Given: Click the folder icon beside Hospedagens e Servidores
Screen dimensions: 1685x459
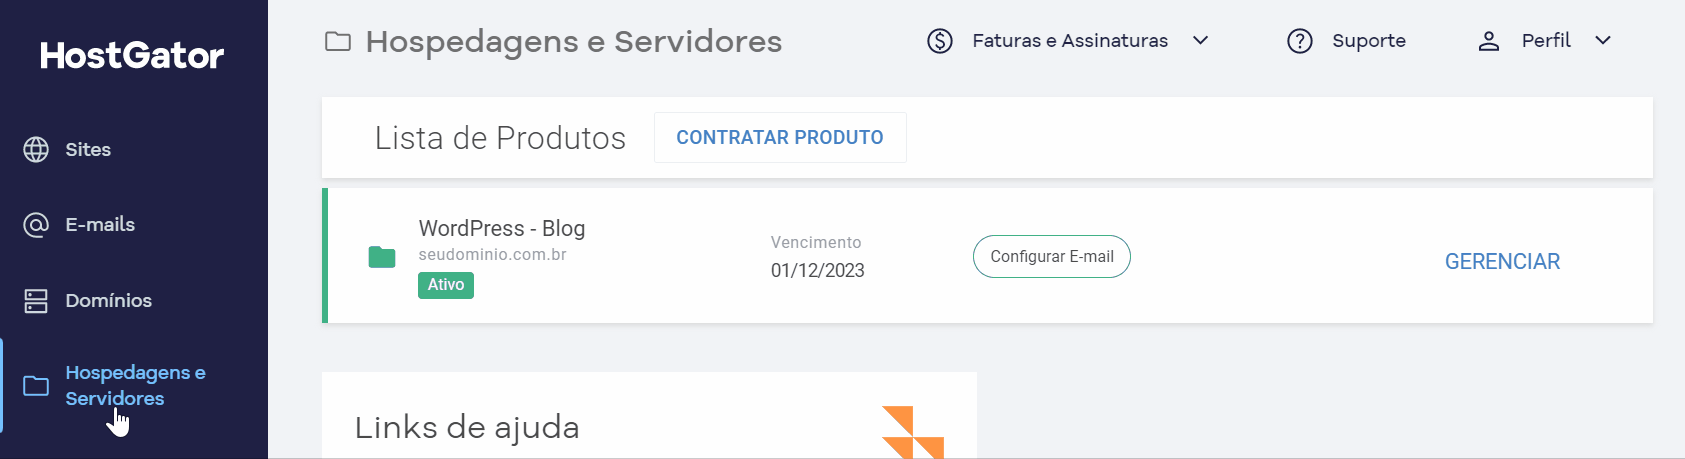Looking at the screenshot, I should click(36, 386).
